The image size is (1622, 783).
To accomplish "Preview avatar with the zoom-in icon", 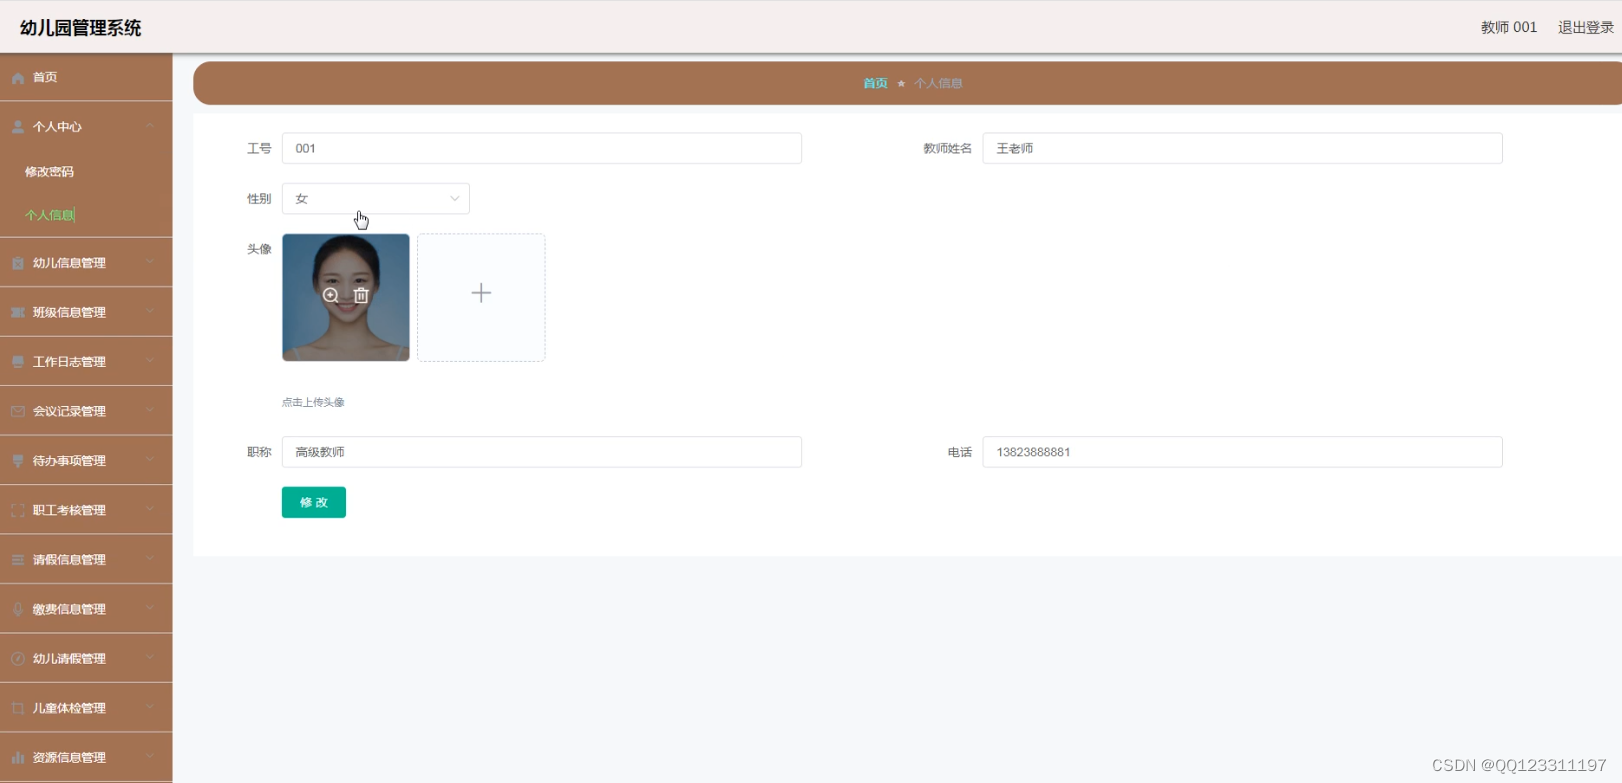I will click(x=331, y=295).
